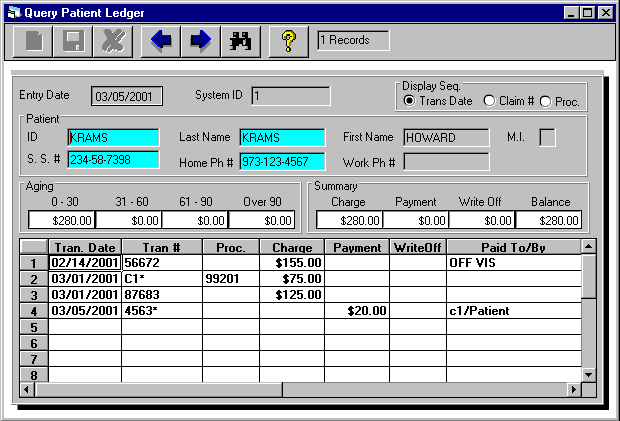Click the $155.00 charge cell
This screenshot has height=421, width=620.
pyautogui.click(x=292, y=263)
